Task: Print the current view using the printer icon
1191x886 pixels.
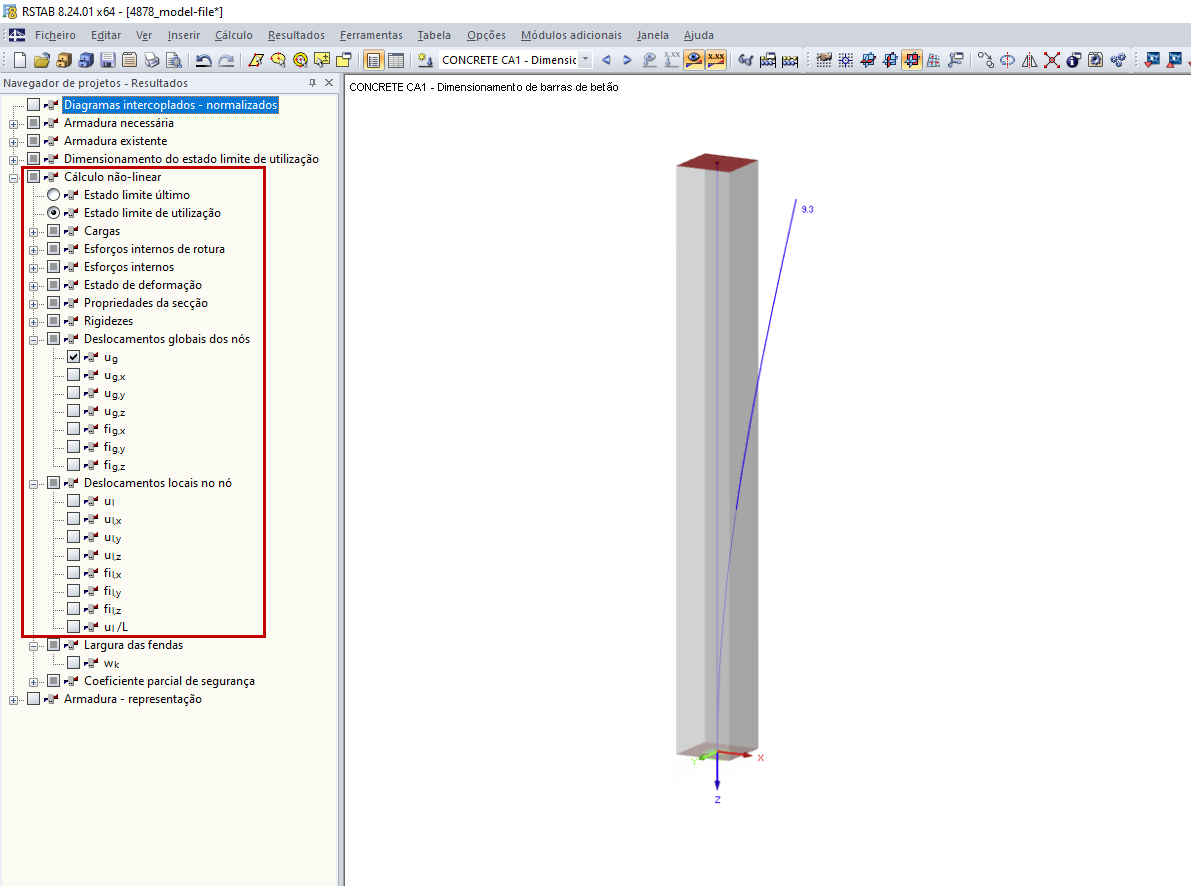Action: point(152,60)
